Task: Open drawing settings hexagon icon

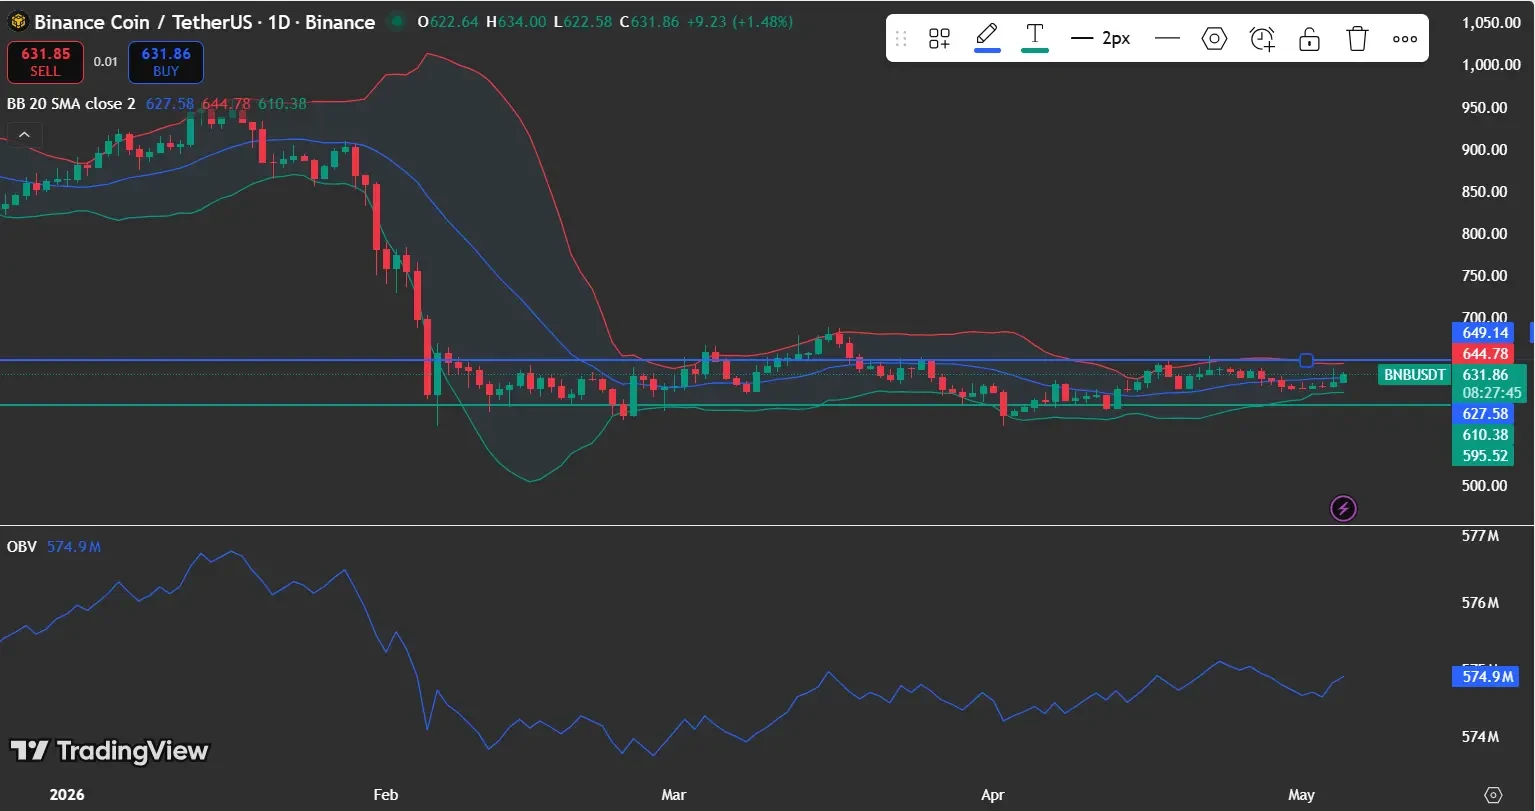Action: point(1214,39)
